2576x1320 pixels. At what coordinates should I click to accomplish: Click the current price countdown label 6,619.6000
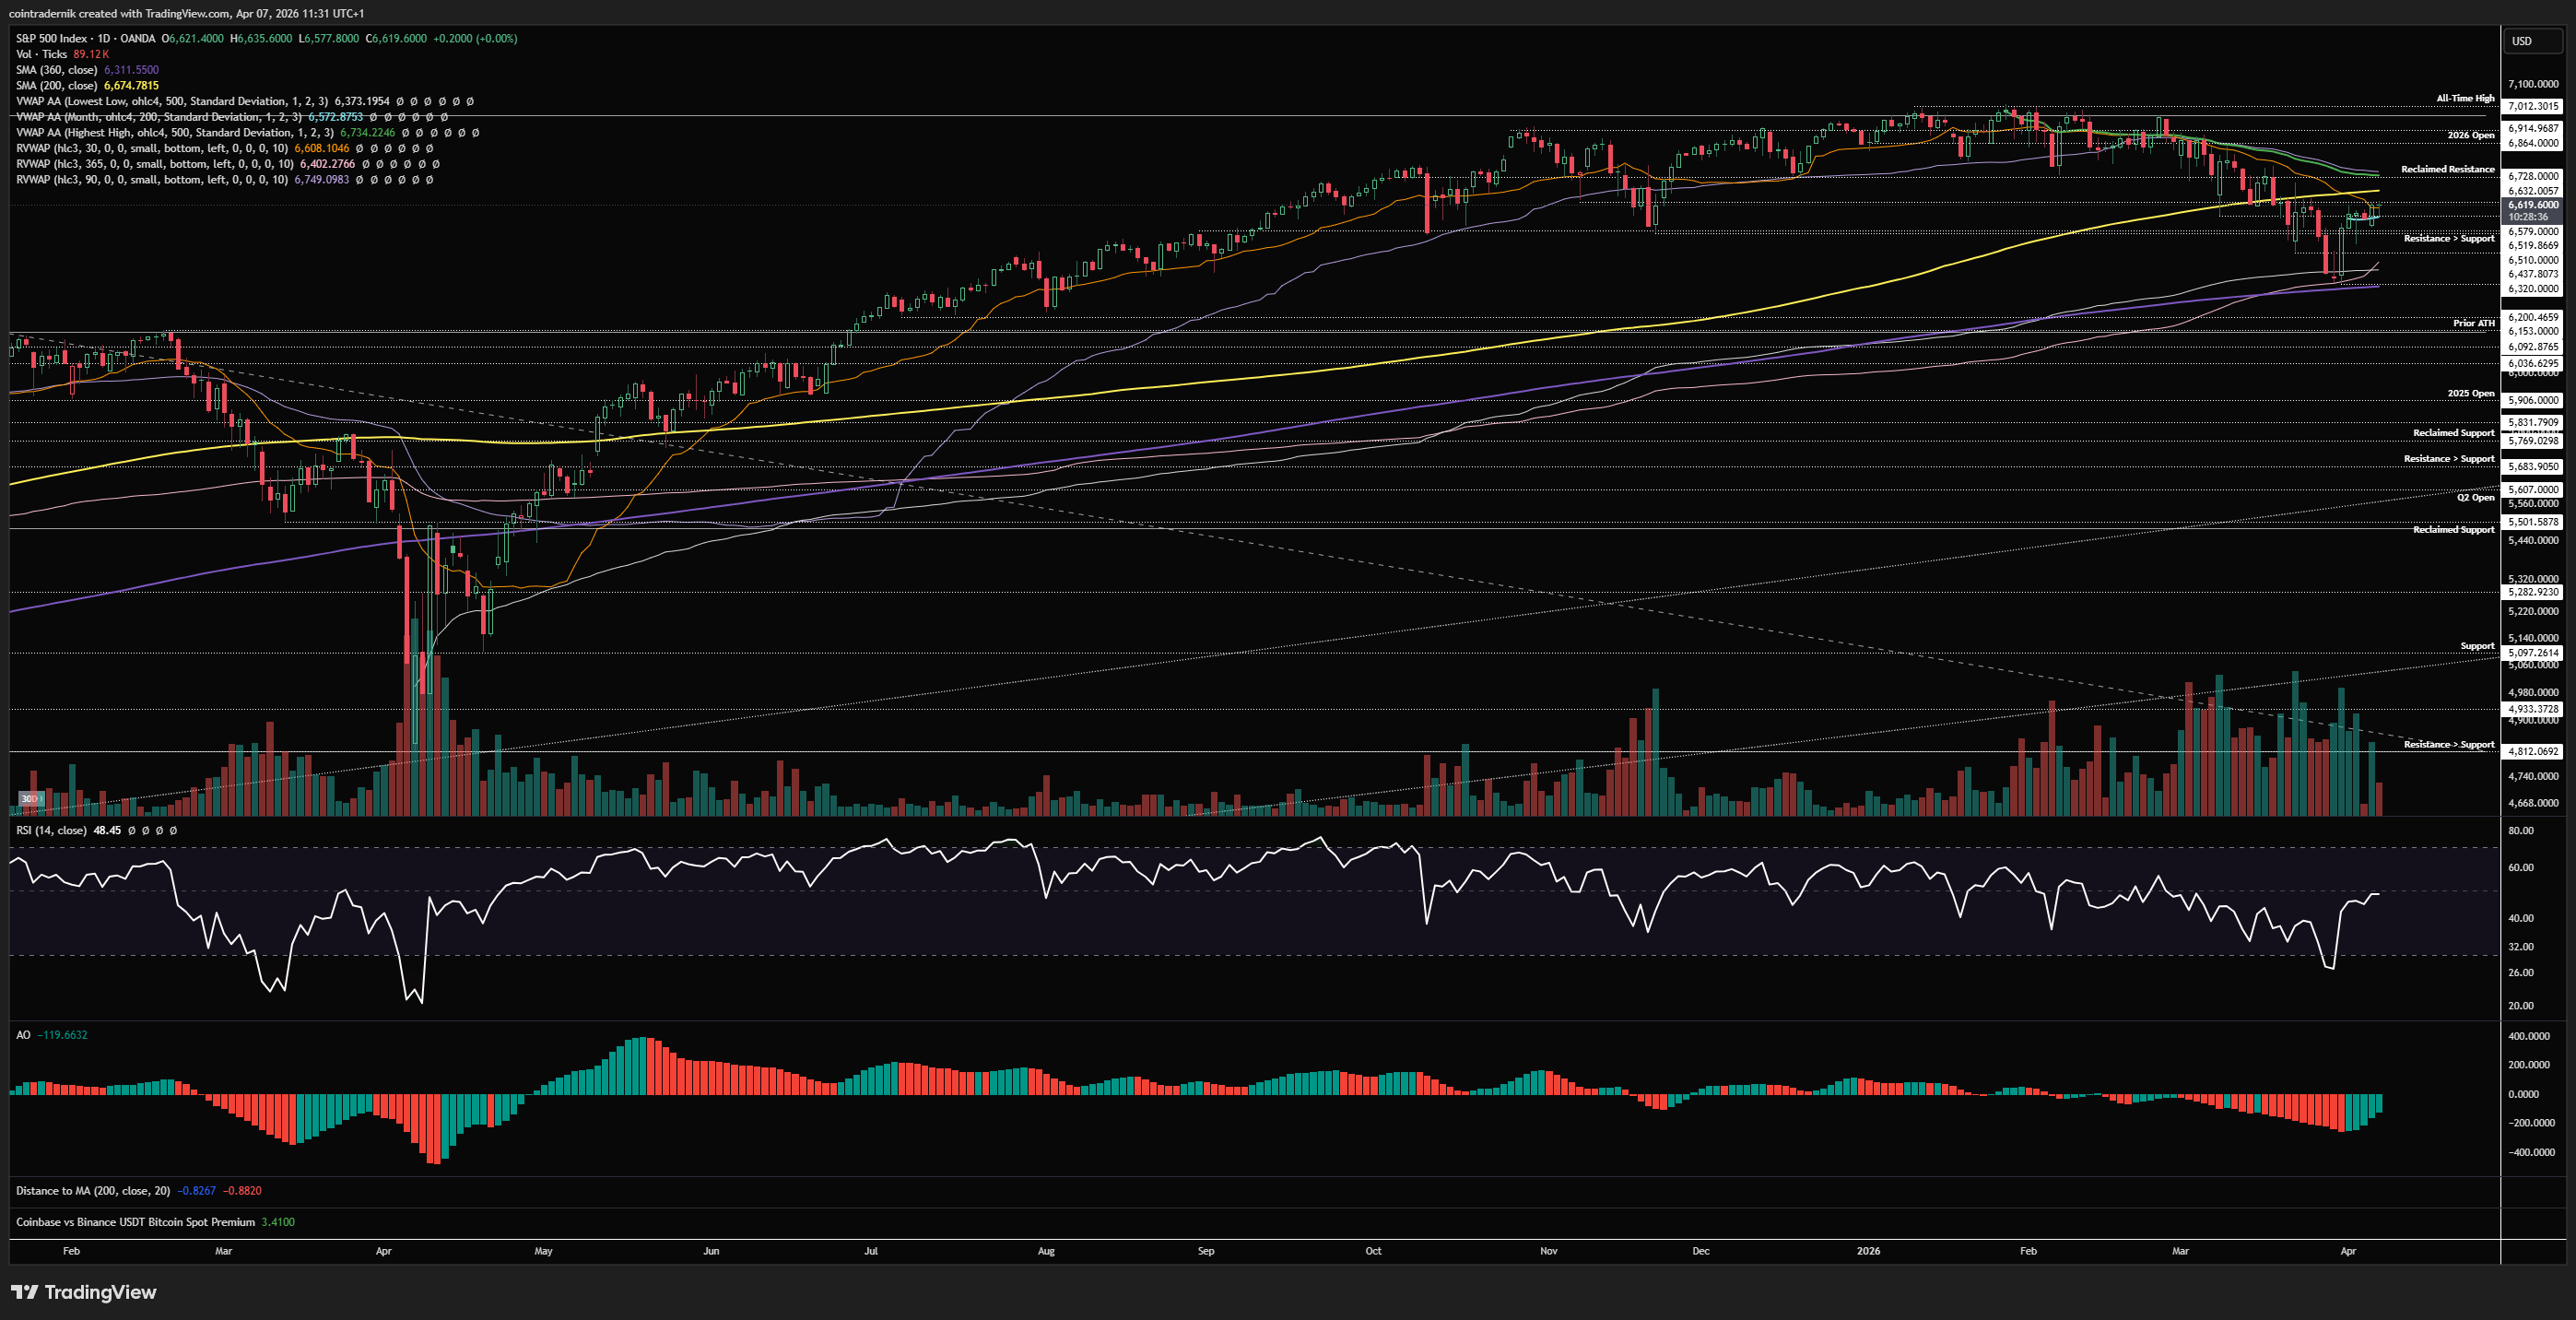click(2532, 210)
